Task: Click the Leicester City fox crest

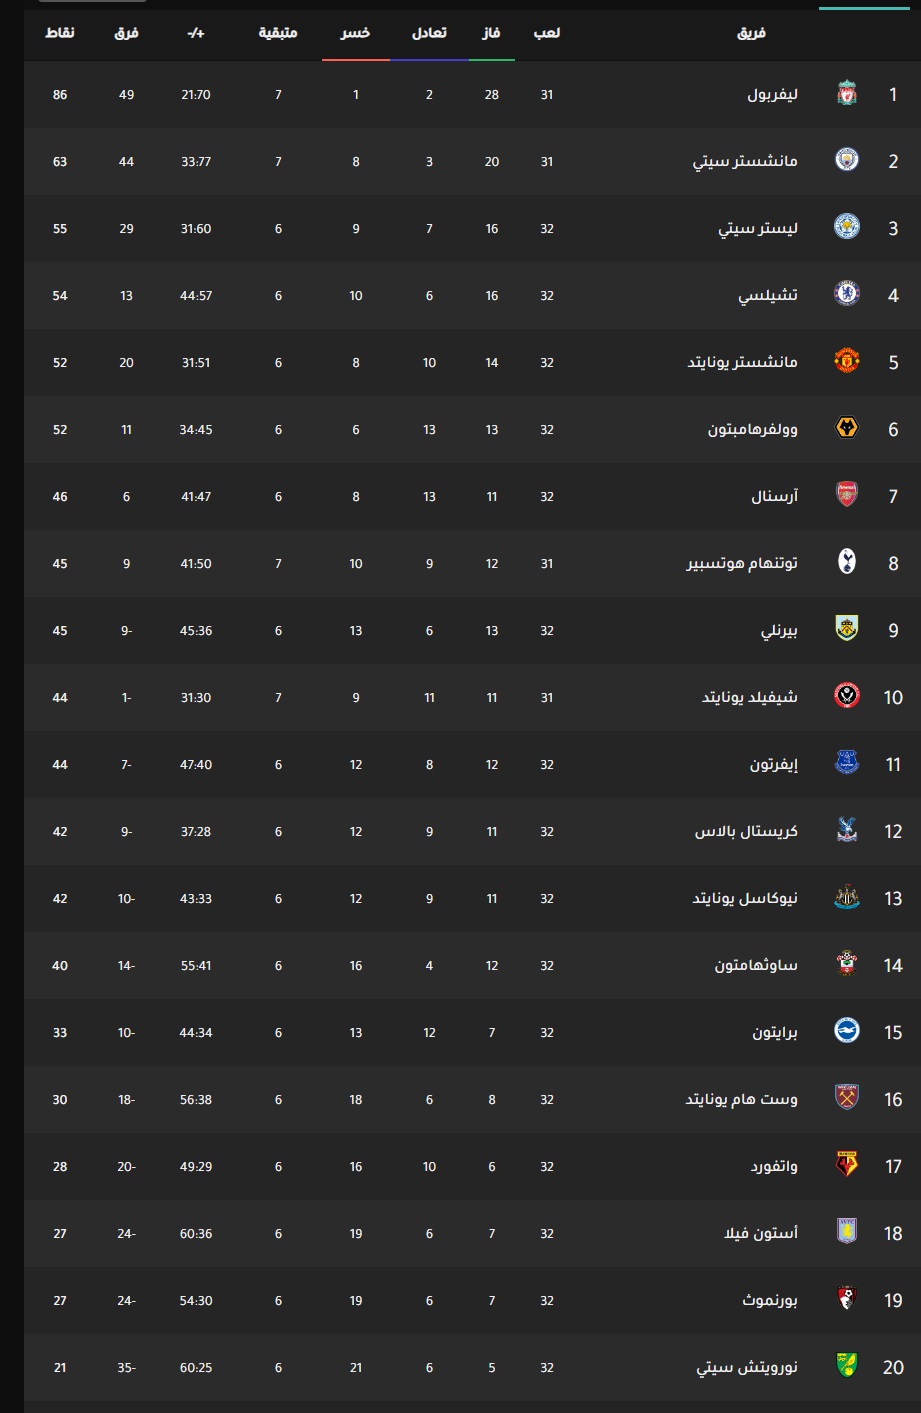Action: pos(847,228)
